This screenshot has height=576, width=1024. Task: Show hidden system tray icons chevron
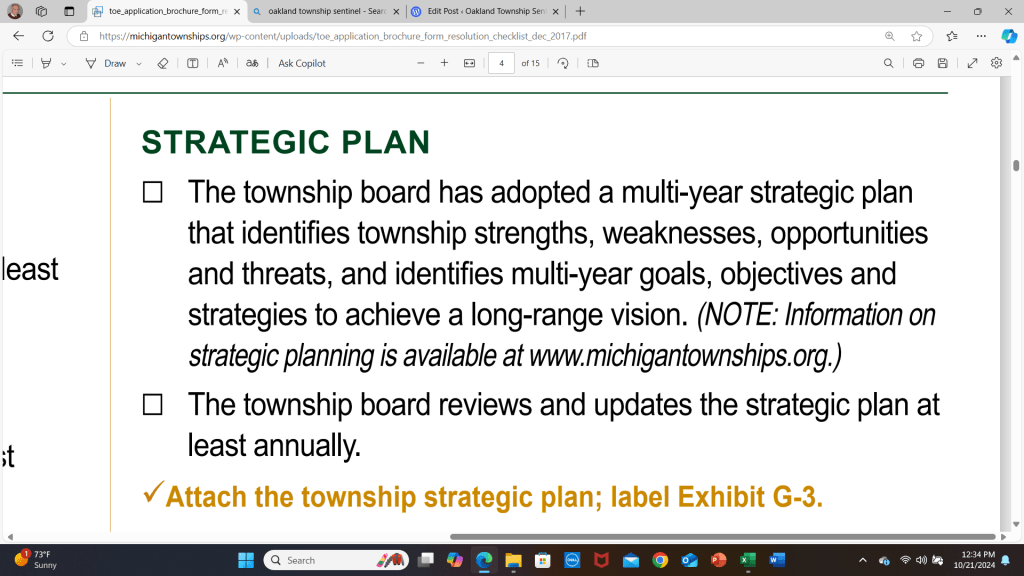point(863,560)
